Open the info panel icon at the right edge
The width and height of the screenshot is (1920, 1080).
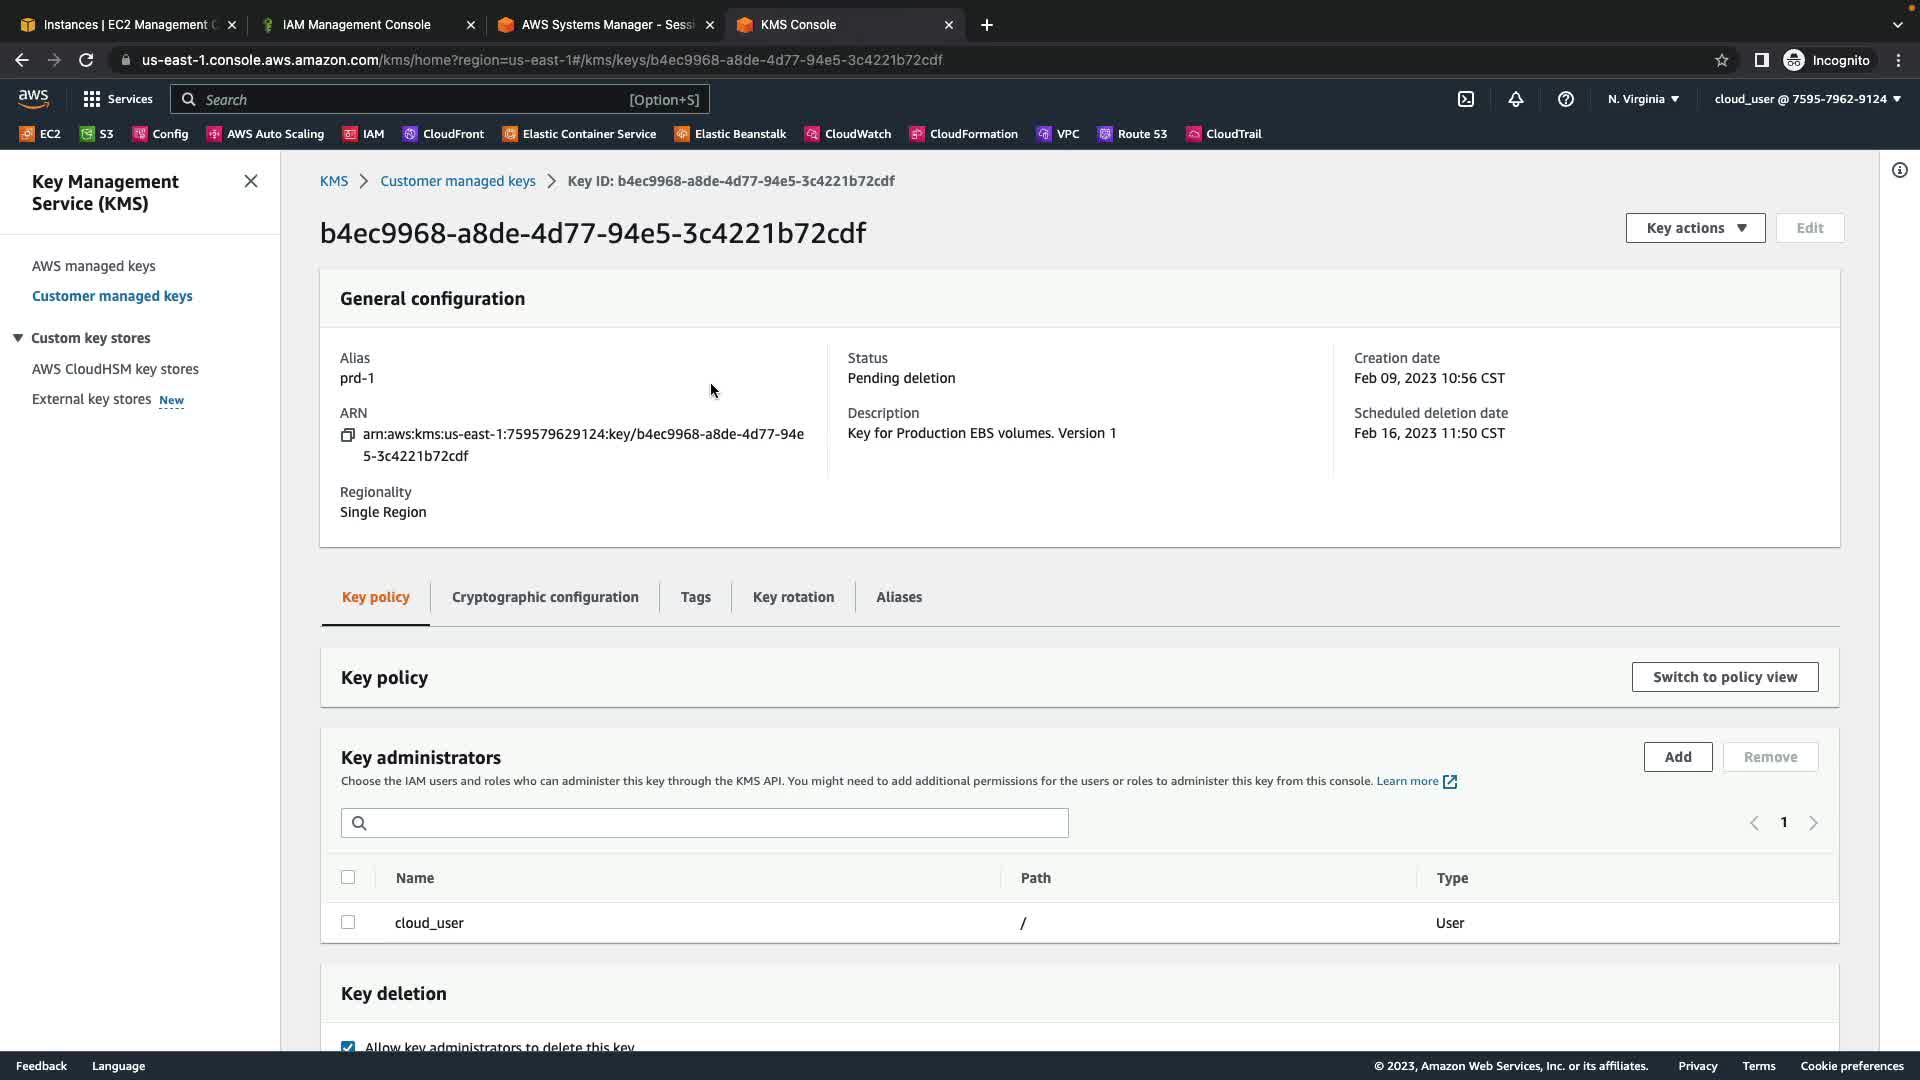(x=1900, y=170)
